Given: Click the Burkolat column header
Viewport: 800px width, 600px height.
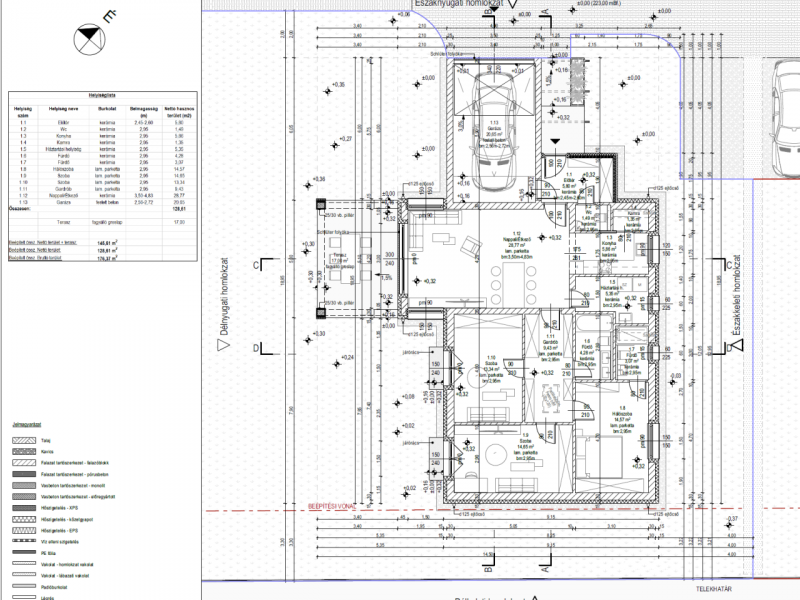Looking at the screenshot, I should (x=107, y=109).
